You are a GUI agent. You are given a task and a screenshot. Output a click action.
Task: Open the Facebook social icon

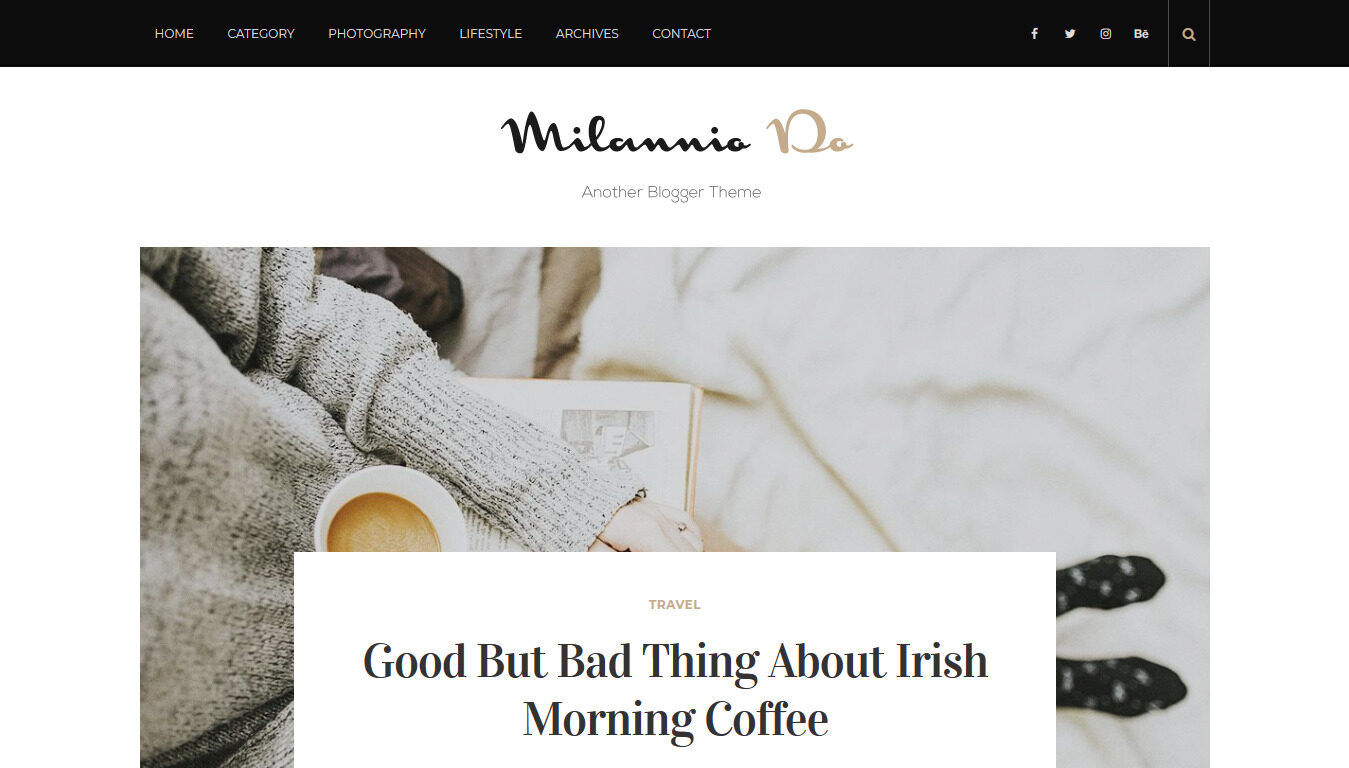pyautogui.click(x=1034, y=34)
